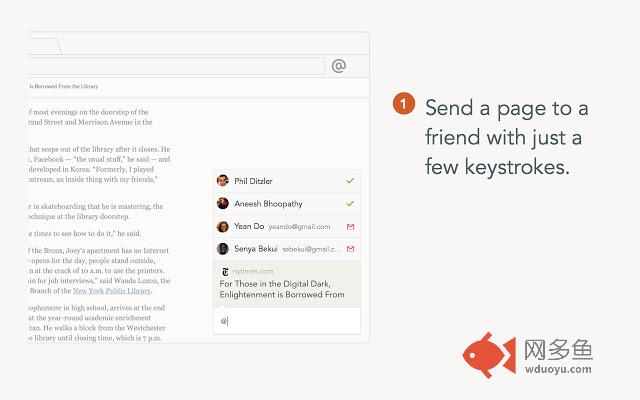Toggle green checkmark beside Aneesh Bhoopathy
The image size is (640, 400).
(x=350, y=203)
